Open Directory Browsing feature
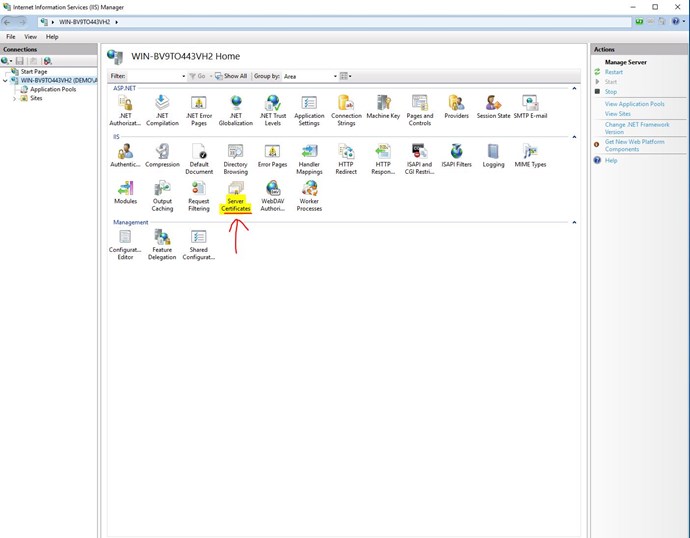This screenshot has height=538, width=690. pyautogui.click(x=235, y=159)
